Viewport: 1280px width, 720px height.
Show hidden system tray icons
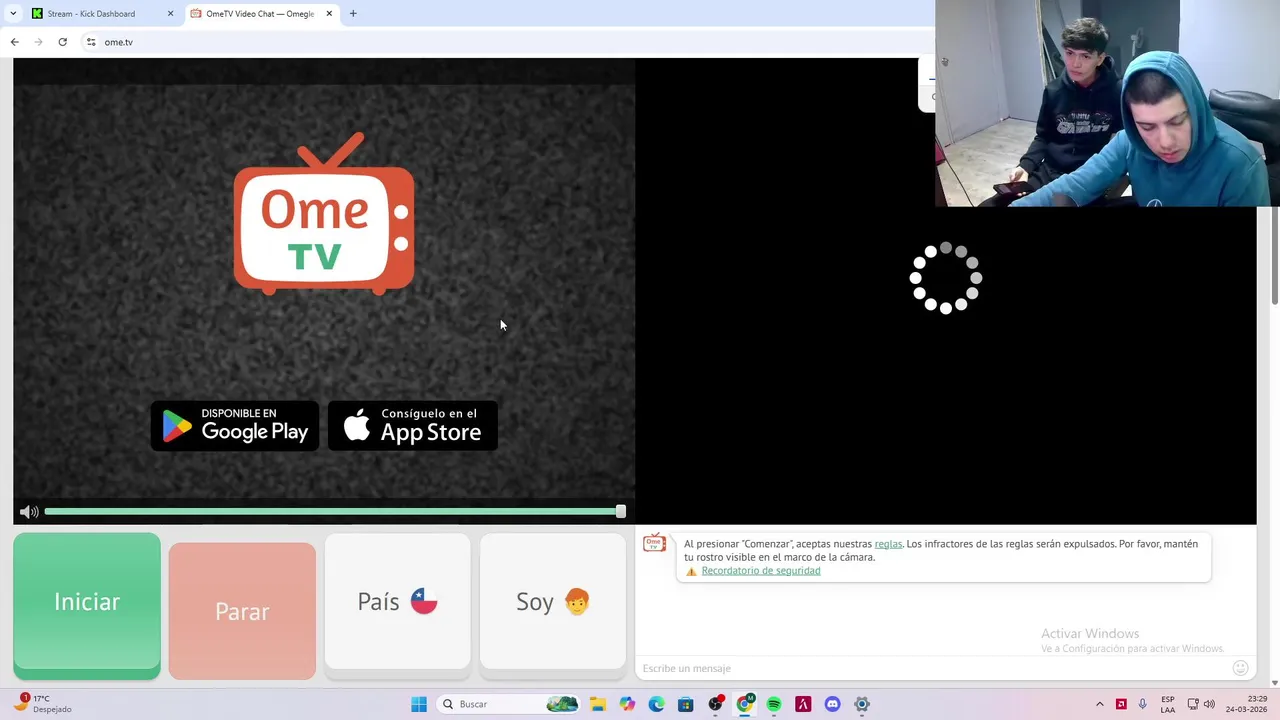coord(1099,704)
